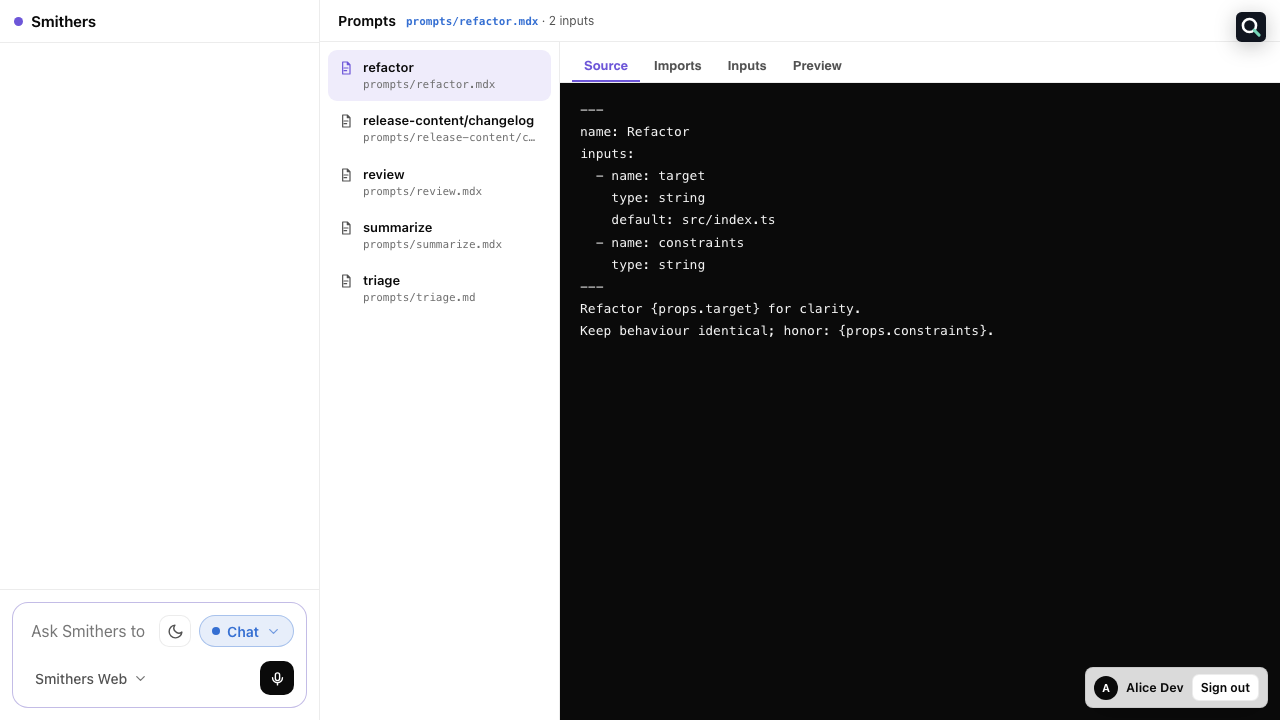Select the release-content/changelog prompt
Image resolution: width=1280 pixels, height=720 pixels.
pyautogui.click(x=439, y=128)
